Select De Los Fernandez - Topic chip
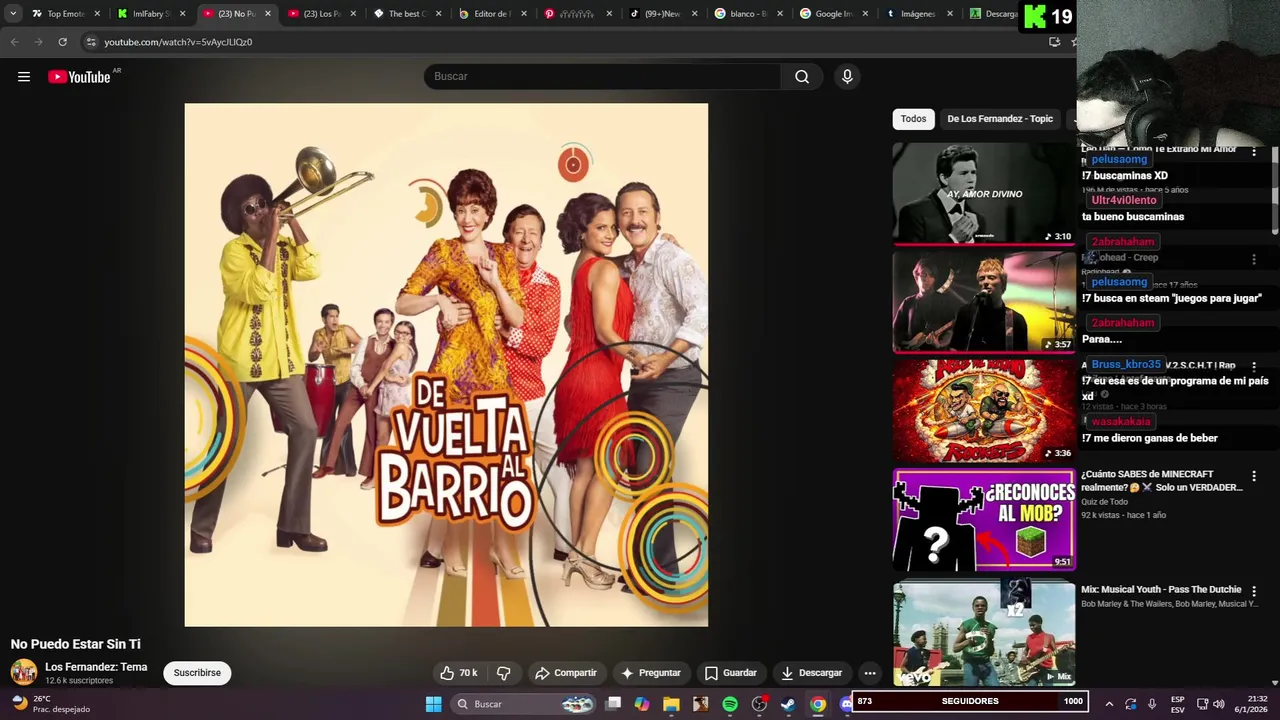This screenshot has height=720, width=1280. click(1000, 119)
